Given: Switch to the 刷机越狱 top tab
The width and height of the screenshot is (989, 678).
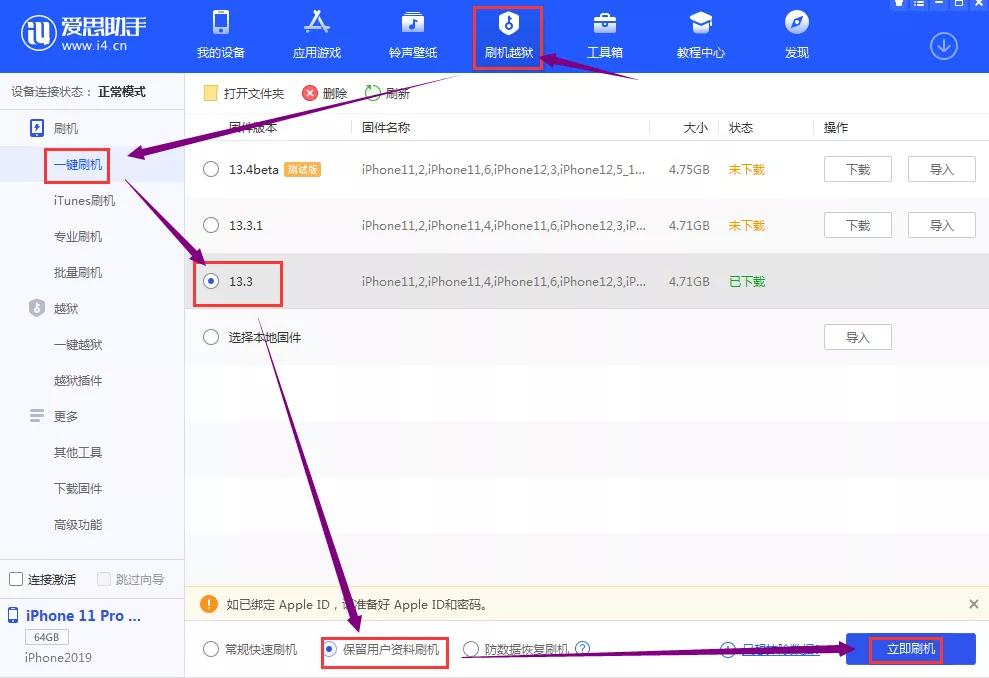Looking at the screenshot, I should [508, 36].
